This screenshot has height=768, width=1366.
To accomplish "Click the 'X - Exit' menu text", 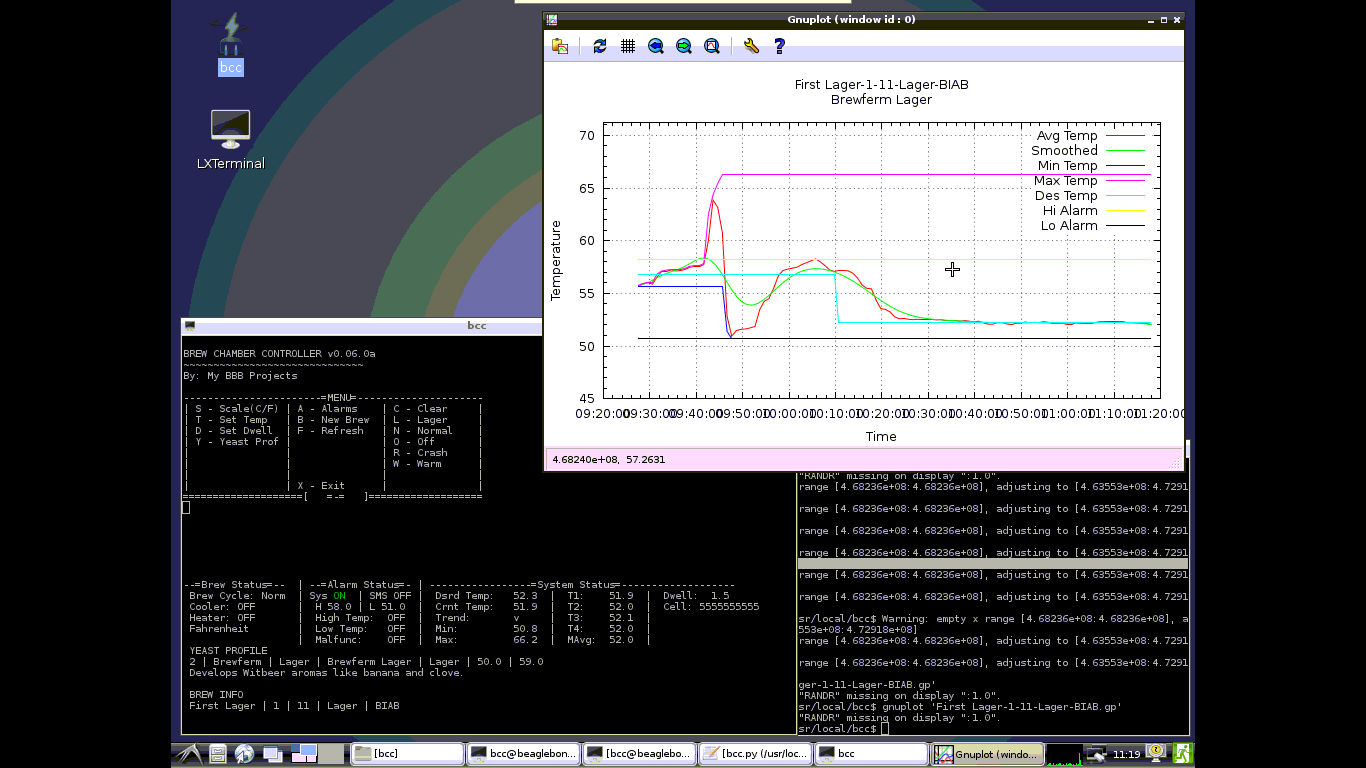I will (321, 486).
